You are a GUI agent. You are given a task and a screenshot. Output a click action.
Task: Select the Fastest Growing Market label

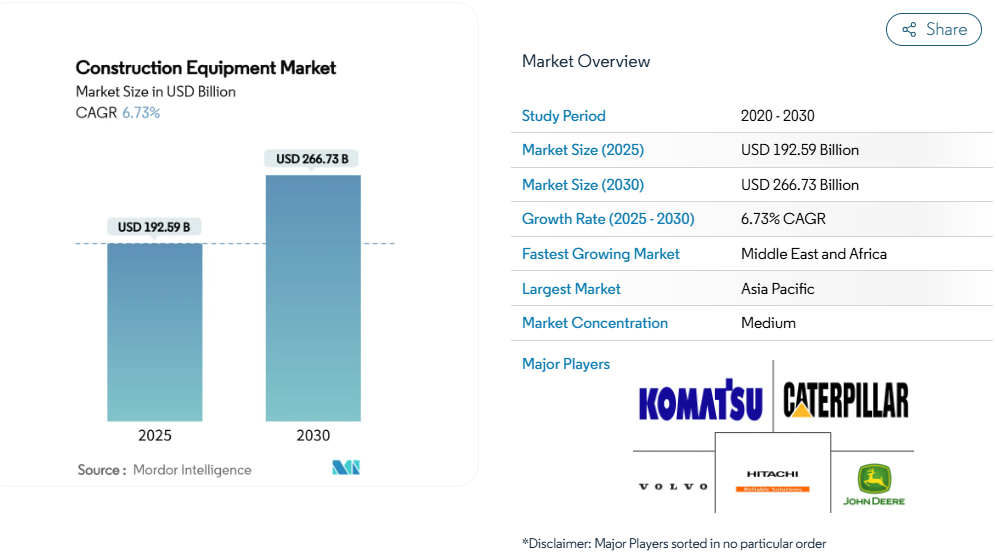pyautogui.click(x=600, y=254)
